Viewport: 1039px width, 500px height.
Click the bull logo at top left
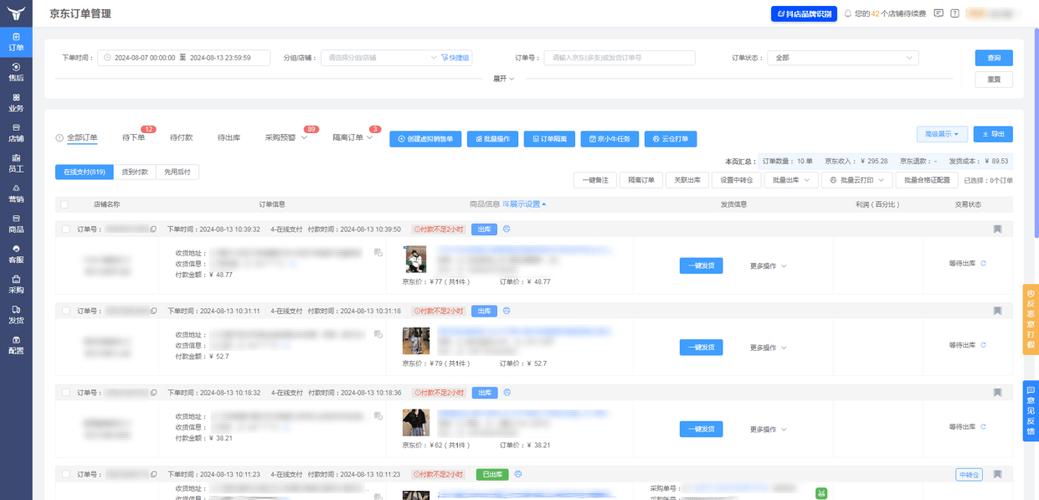click(x=16, y=13)
